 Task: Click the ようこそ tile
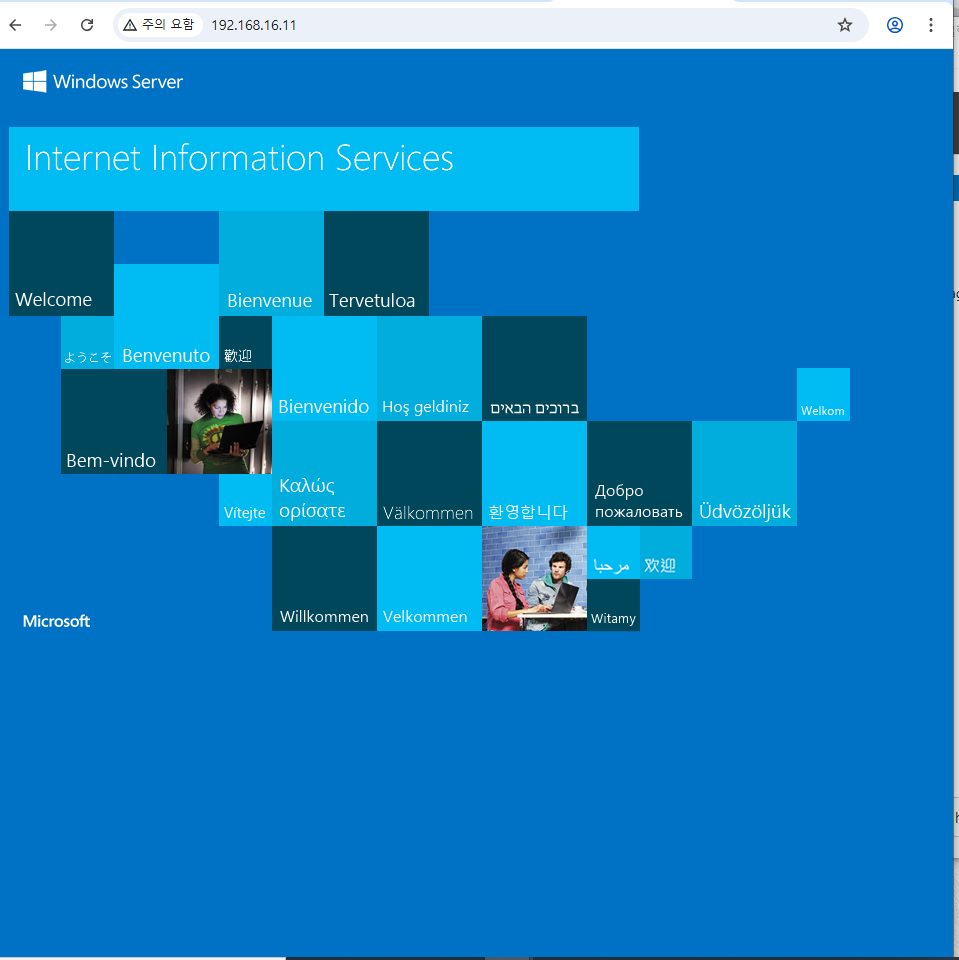coord(88,342)
